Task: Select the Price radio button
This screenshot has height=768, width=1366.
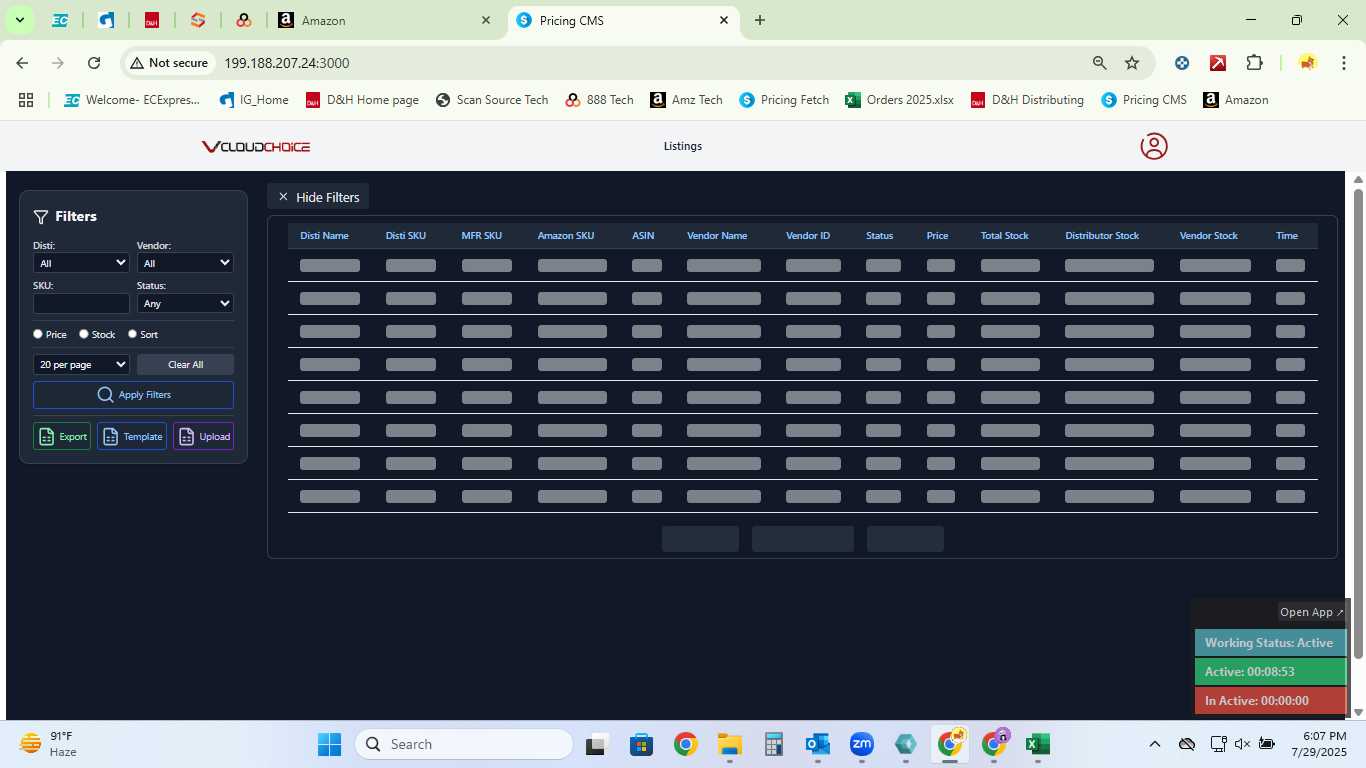Action: pyautogui.click(x=38, y=334)
